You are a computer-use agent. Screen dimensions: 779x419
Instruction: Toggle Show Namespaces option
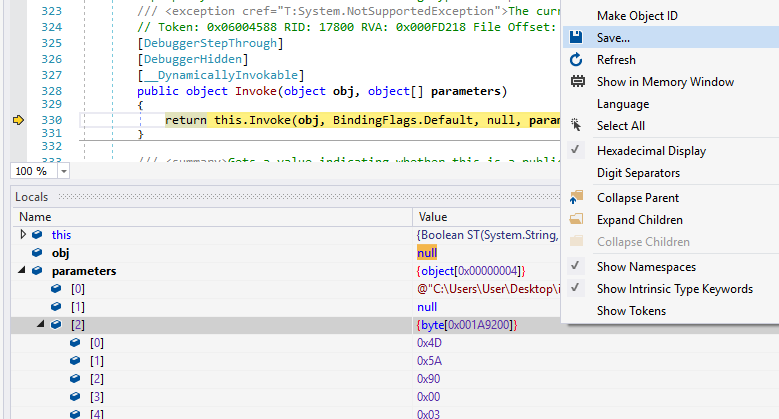pos(646,267)
